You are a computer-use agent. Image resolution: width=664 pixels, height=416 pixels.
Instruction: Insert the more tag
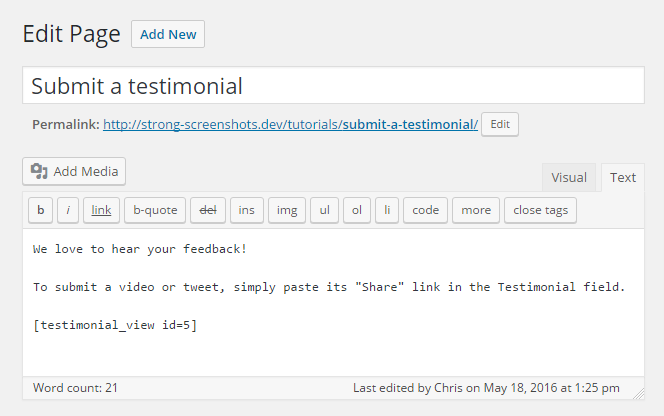[x=476, y=210]
